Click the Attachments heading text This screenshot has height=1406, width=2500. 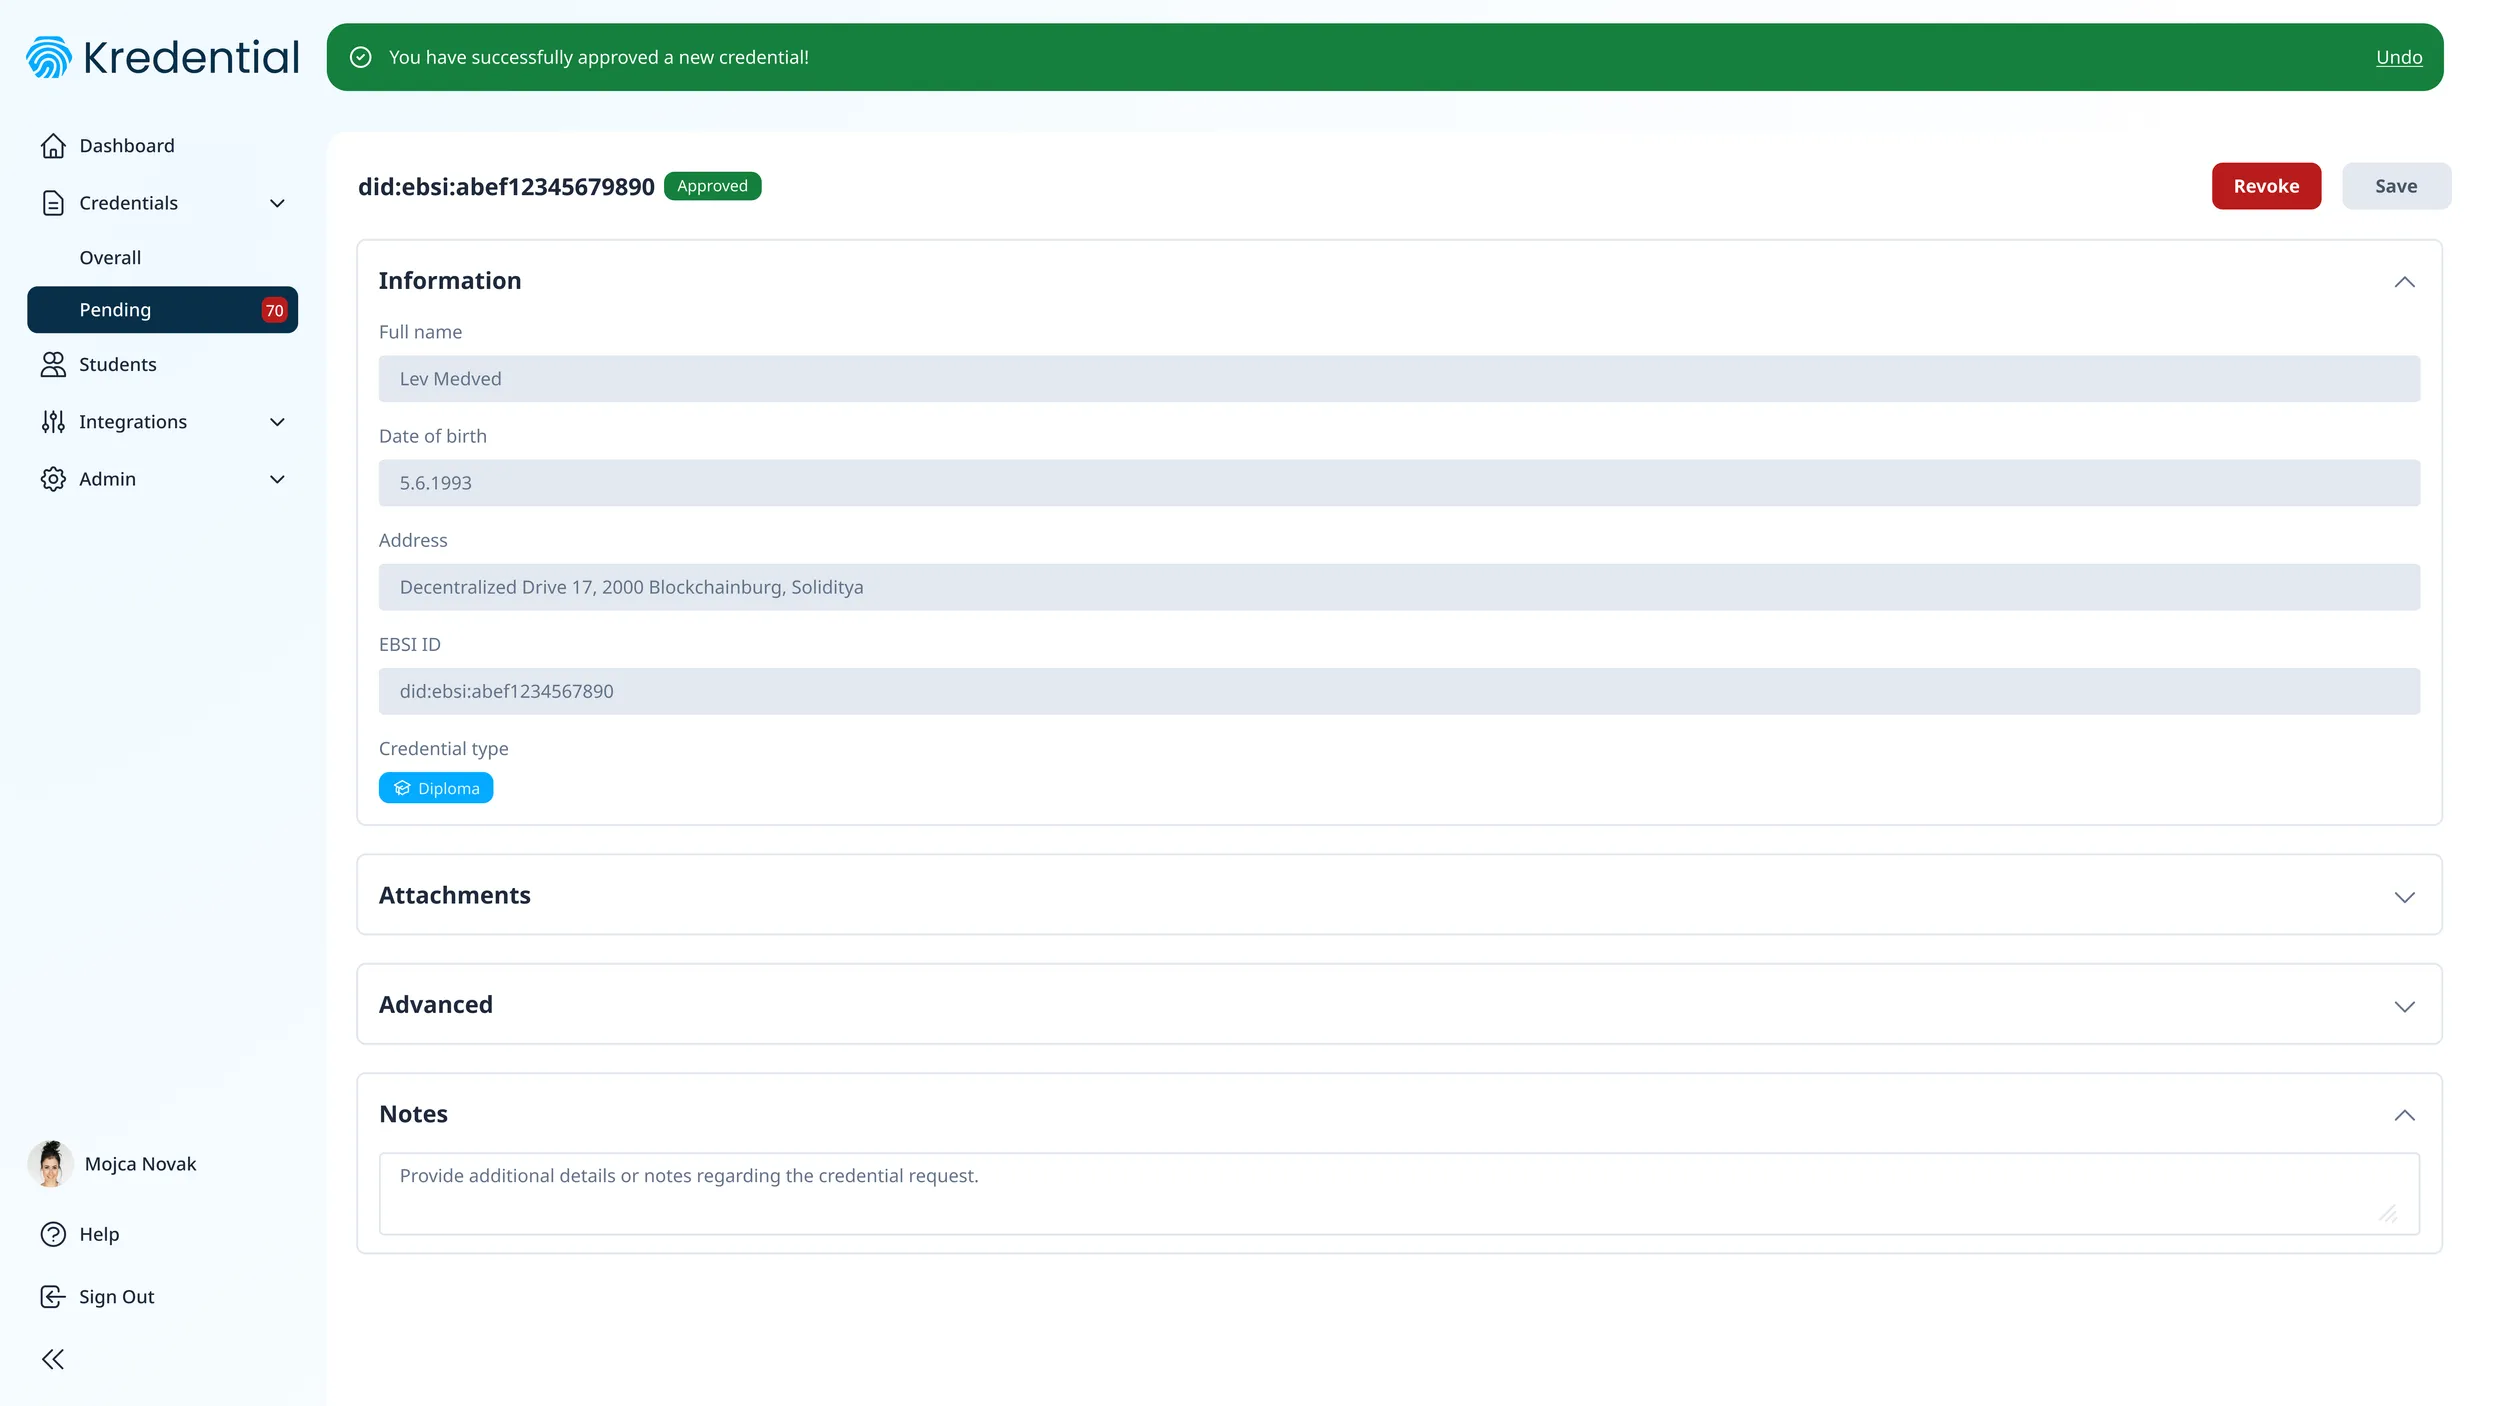pyautogui.click(x=454, y=895)
